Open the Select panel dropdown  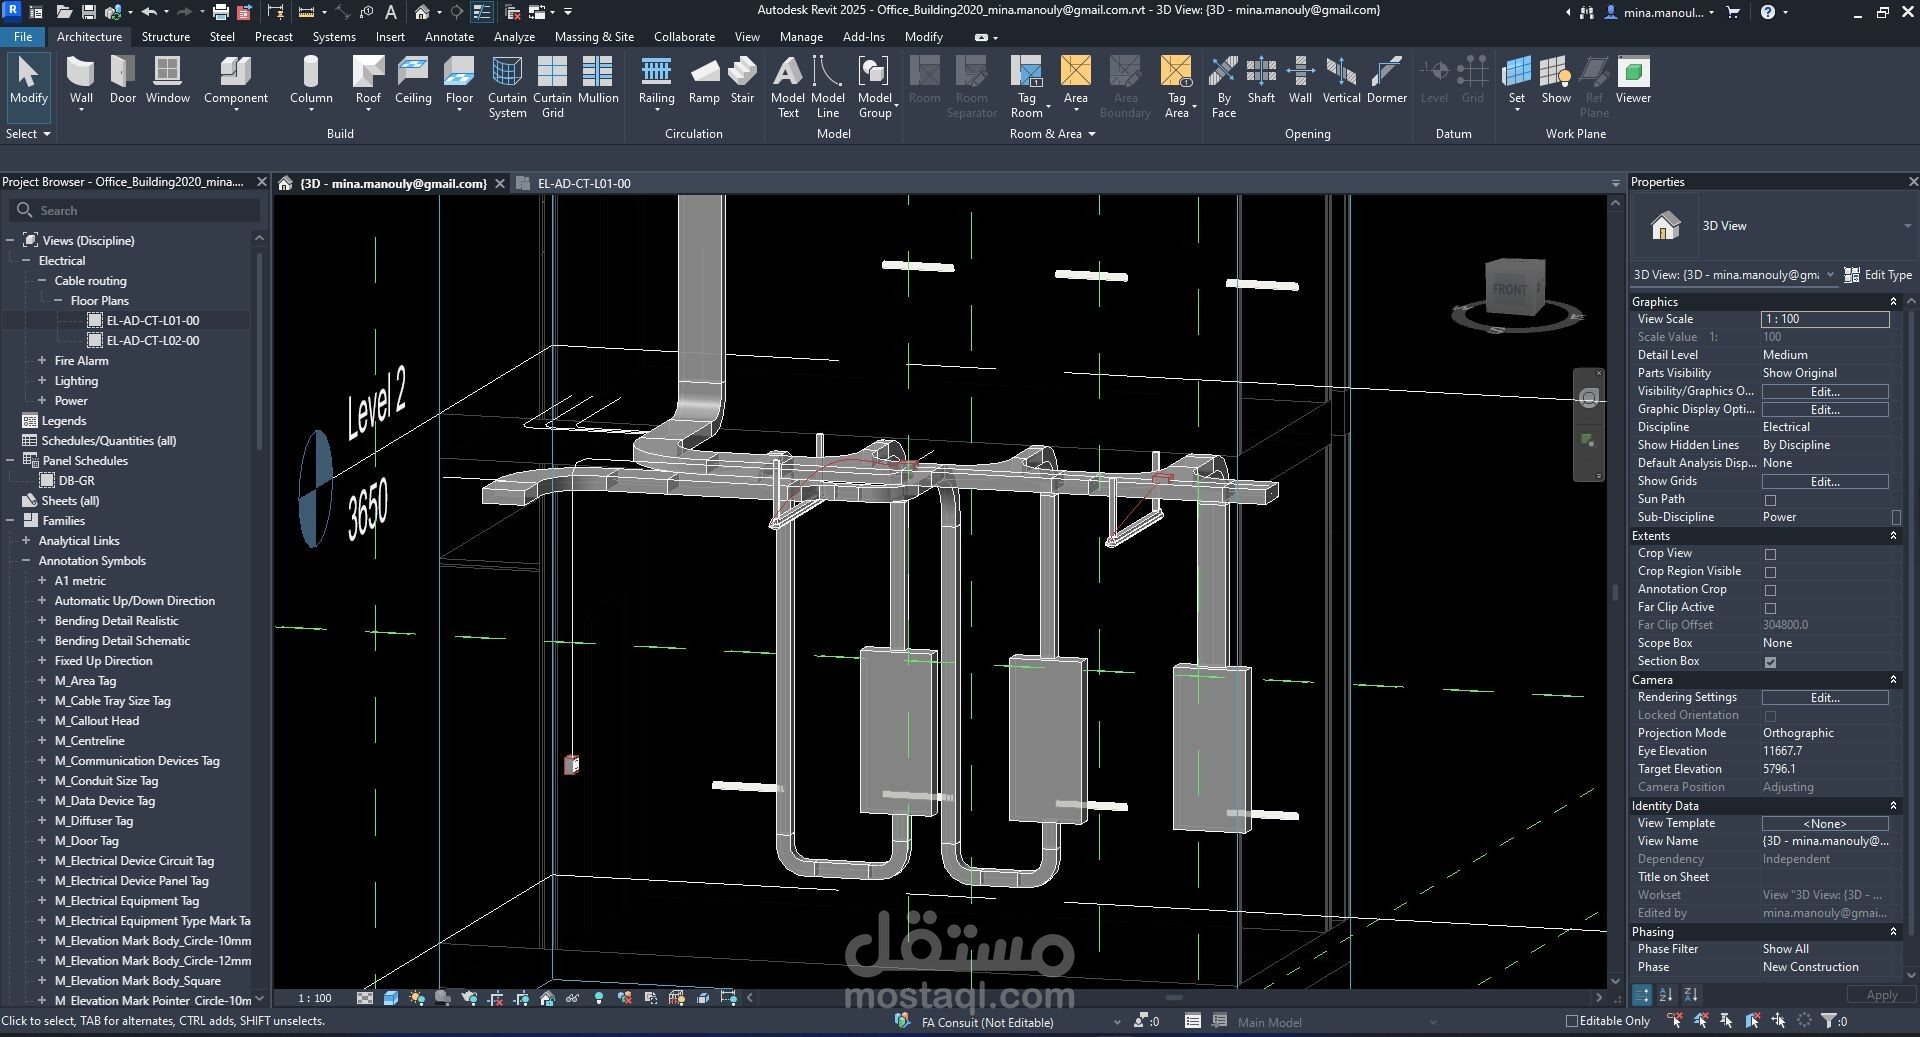pos(28,133)
